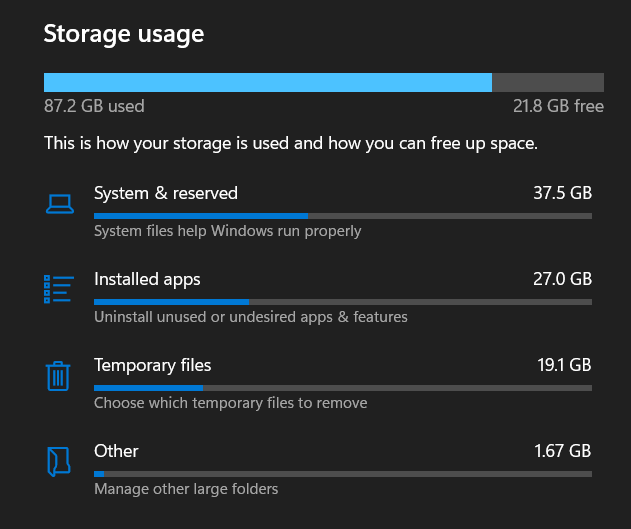The image size is (631, 529).
Task: Open the Installed apps category
Action: tap(147, 279)
